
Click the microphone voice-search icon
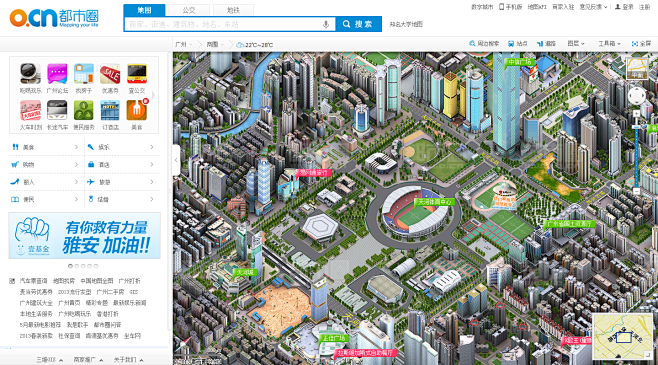coord(326,24)
